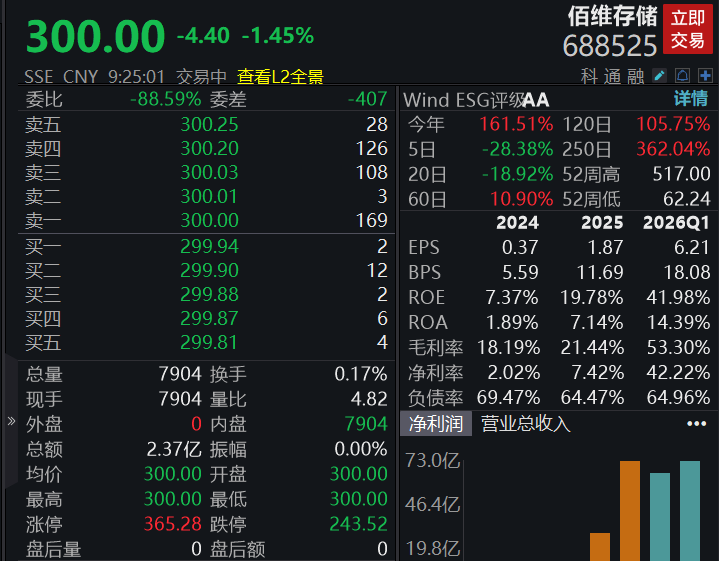
Task: Click the 52周高 value 517.00
Action: 681,174
